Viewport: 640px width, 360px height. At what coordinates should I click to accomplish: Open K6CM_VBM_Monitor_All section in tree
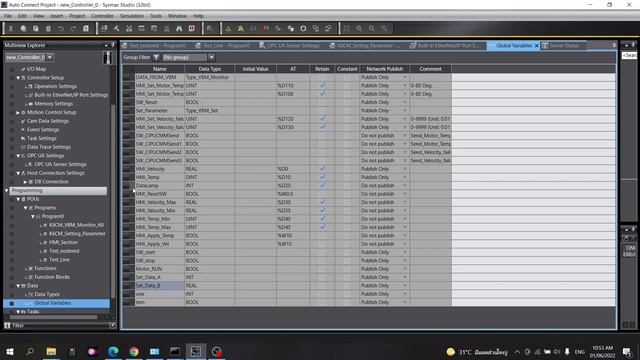pos(76,225)
